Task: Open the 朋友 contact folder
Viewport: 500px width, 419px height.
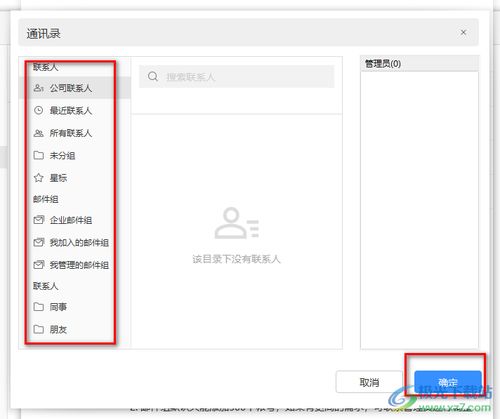Action: [x=74, y=329]
